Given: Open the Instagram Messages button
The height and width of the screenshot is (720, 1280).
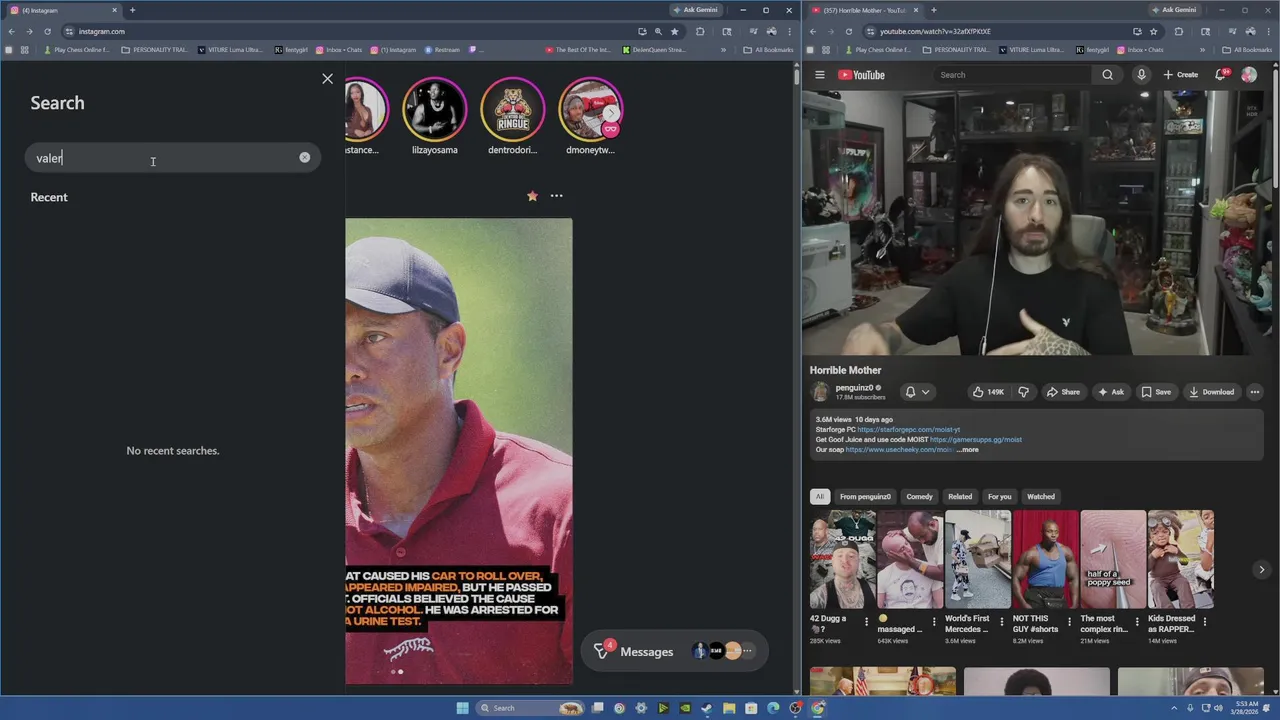Looking at the screenshot, I should pyautogui.click(x=674, y=651).
